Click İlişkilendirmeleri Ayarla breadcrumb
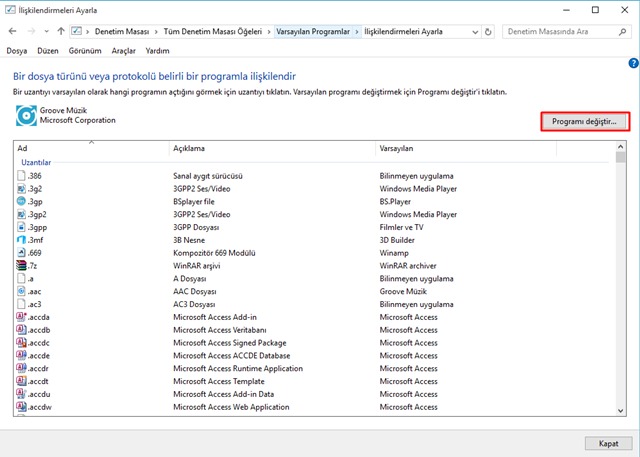This screenshot has width=640, height=457. (x=403, y=31)
